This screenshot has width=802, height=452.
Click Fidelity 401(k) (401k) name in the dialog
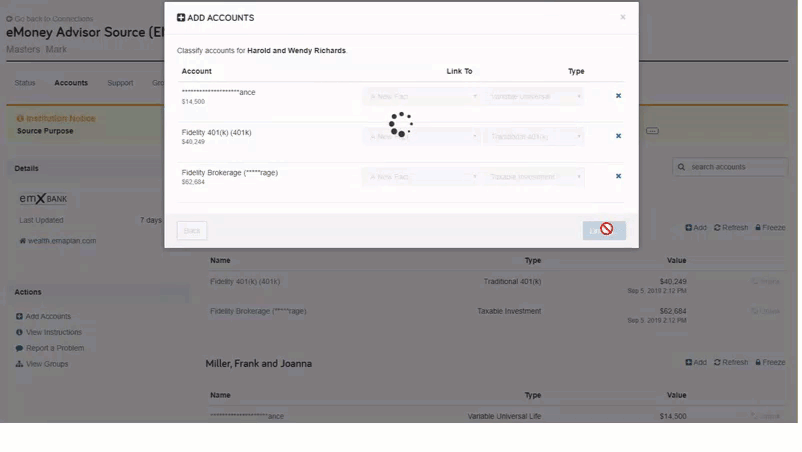[x=216, y=132]
